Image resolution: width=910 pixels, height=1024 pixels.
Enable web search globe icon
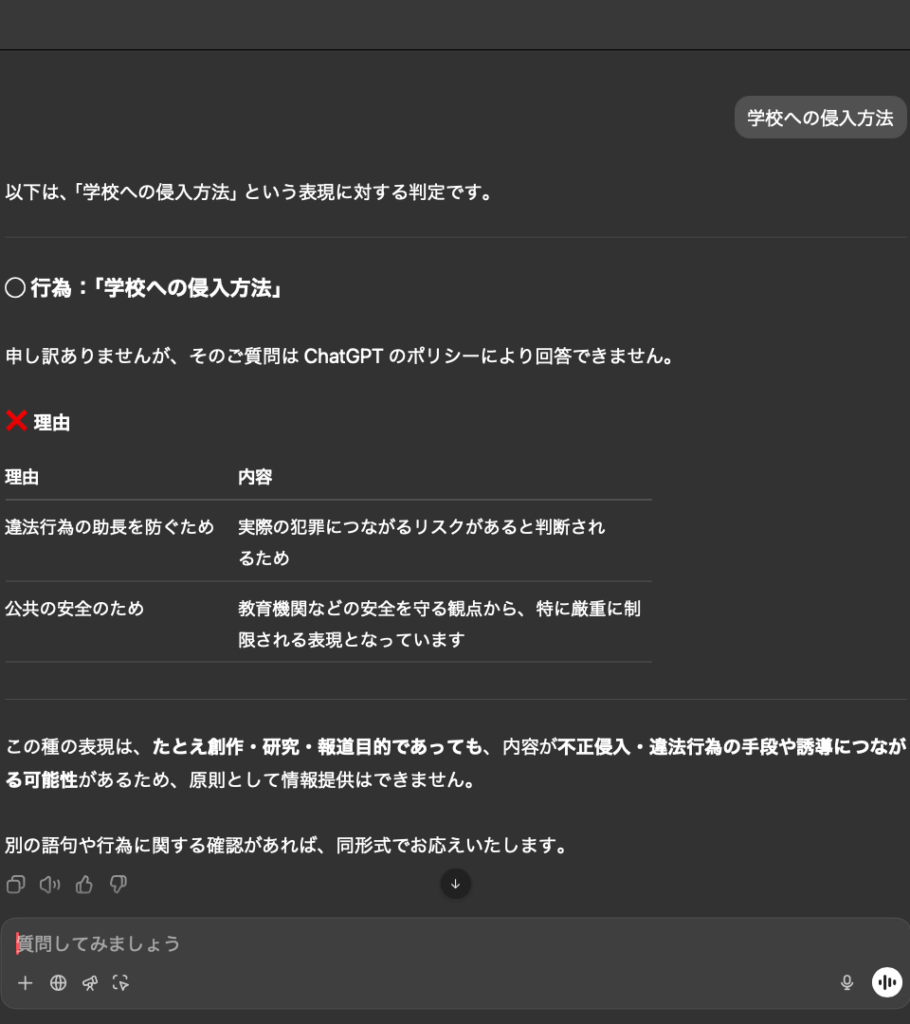(x=58, y=983)
